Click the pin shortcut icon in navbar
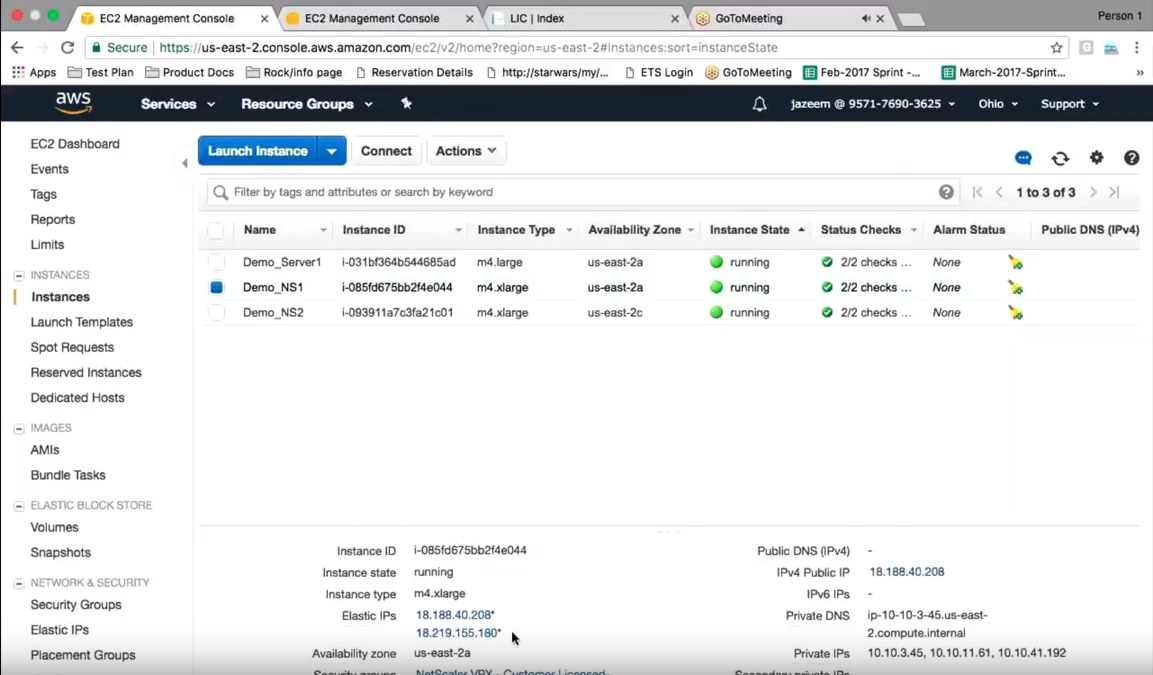Viewport: 1153px width, 675px height. (x=406, y=104)
